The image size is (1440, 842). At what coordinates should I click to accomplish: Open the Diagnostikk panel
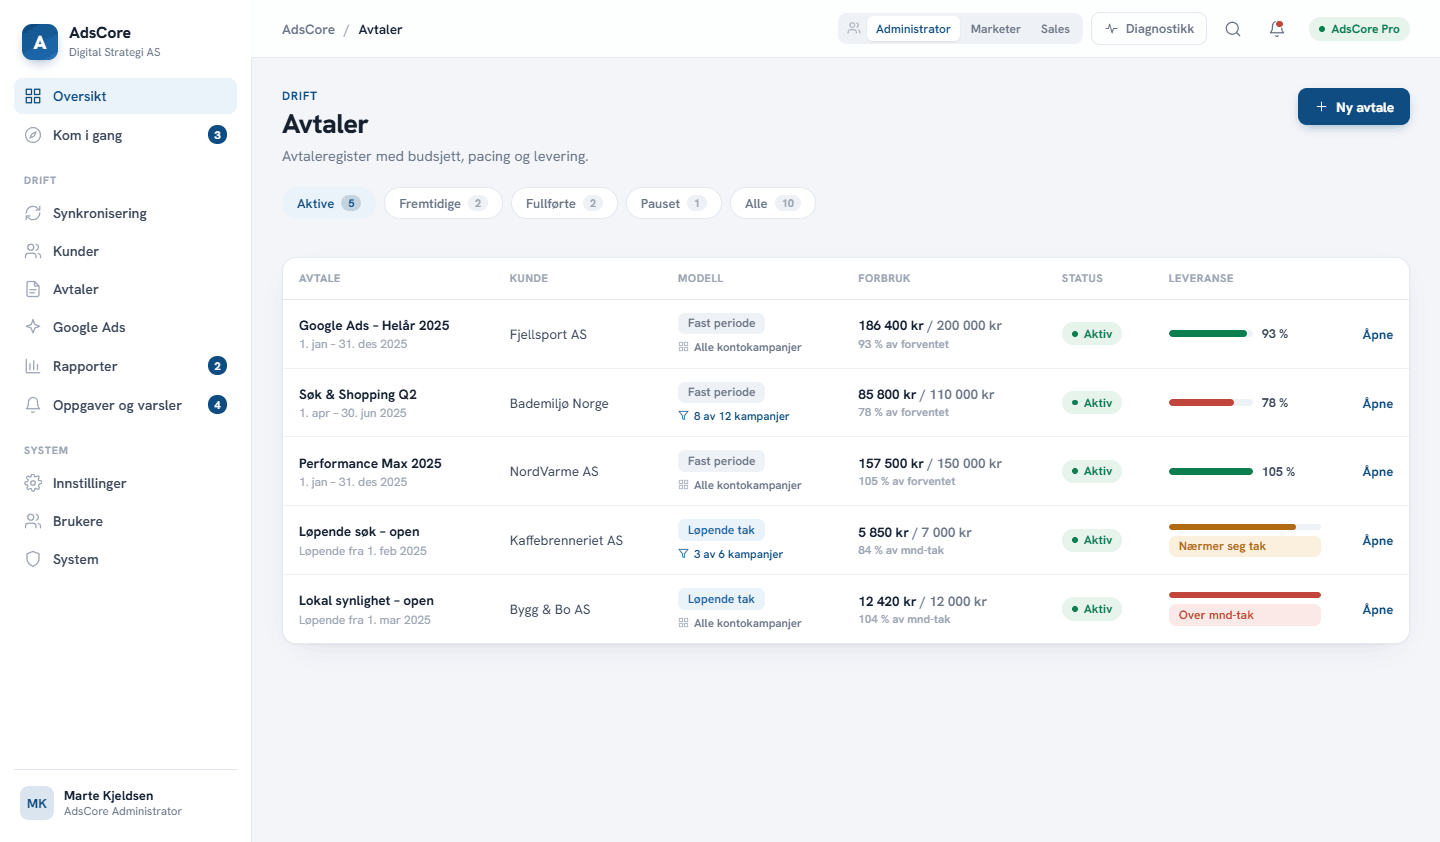[1149, 29]
